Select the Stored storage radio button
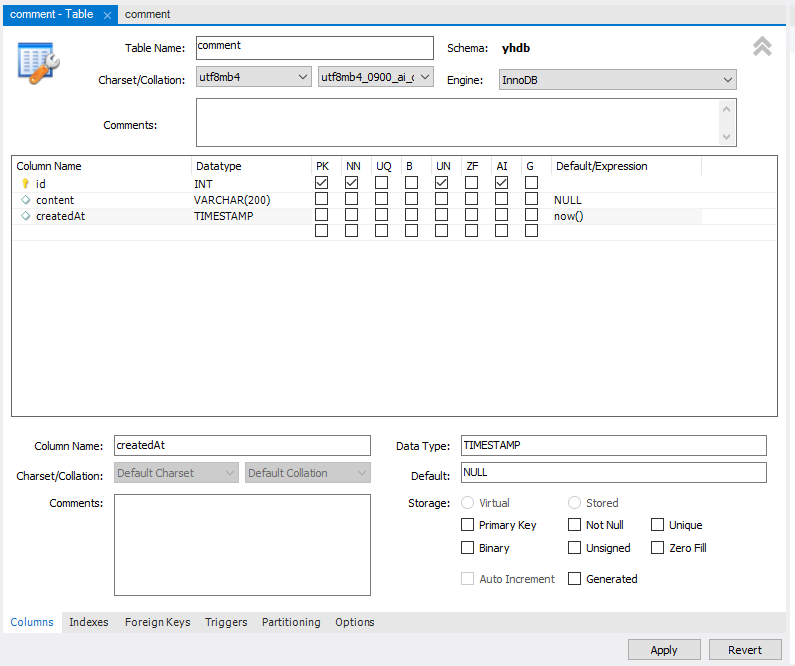 pos(574,502)
